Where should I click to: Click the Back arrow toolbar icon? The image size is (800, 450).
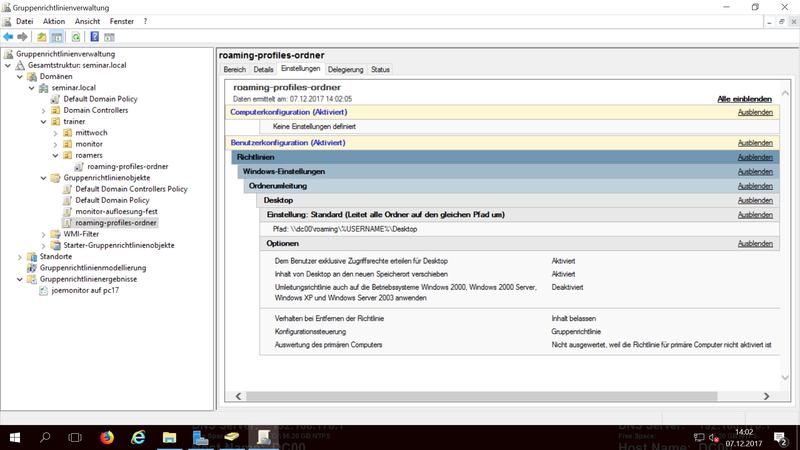[9, 36]
